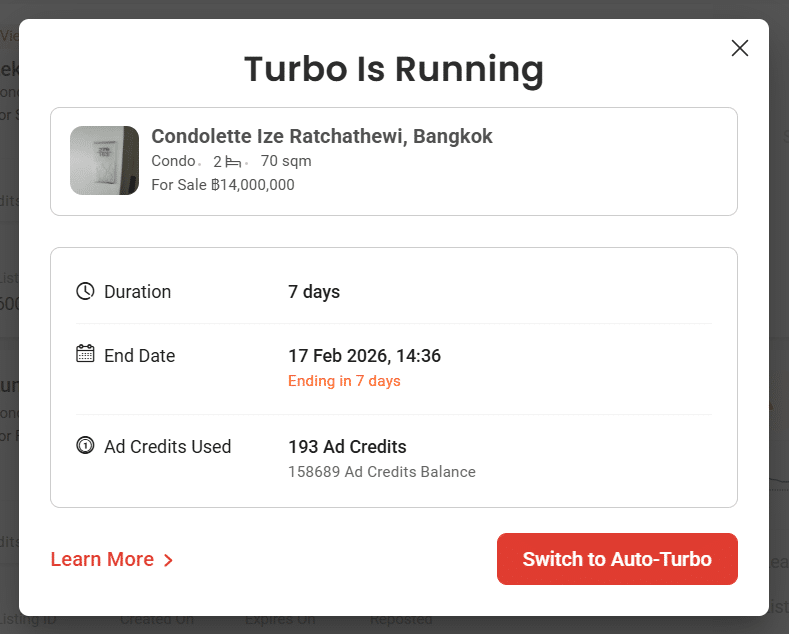Click the 158689 Ad Credits Balance text

pos(381,472)
